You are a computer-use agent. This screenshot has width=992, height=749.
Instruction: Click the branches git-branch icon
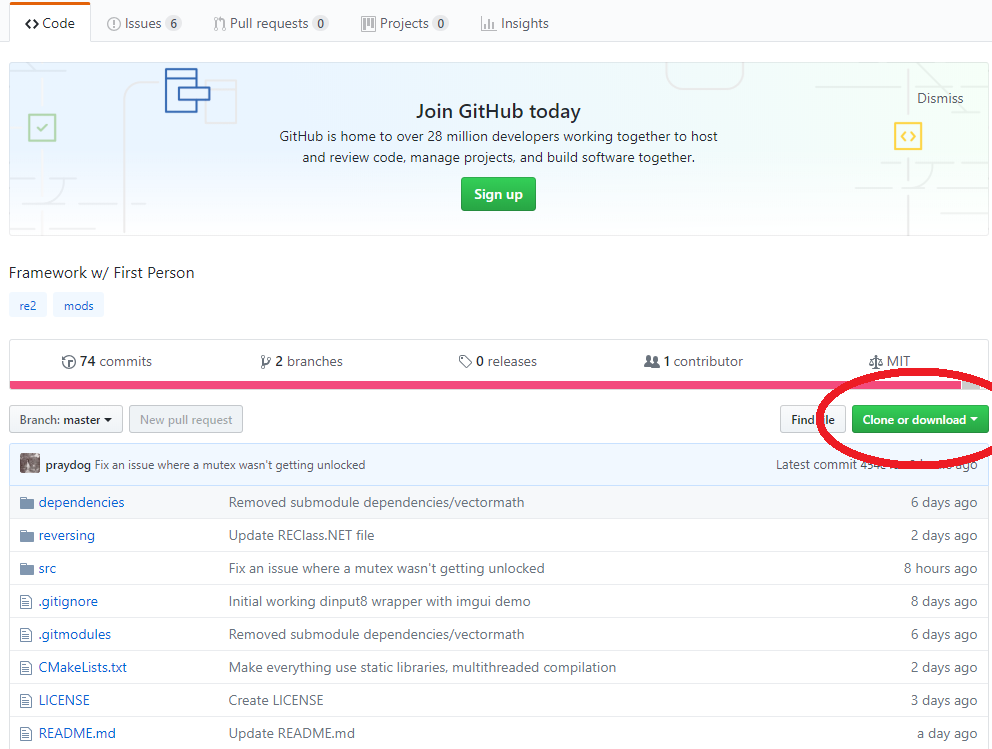click(x=265, y=362)
